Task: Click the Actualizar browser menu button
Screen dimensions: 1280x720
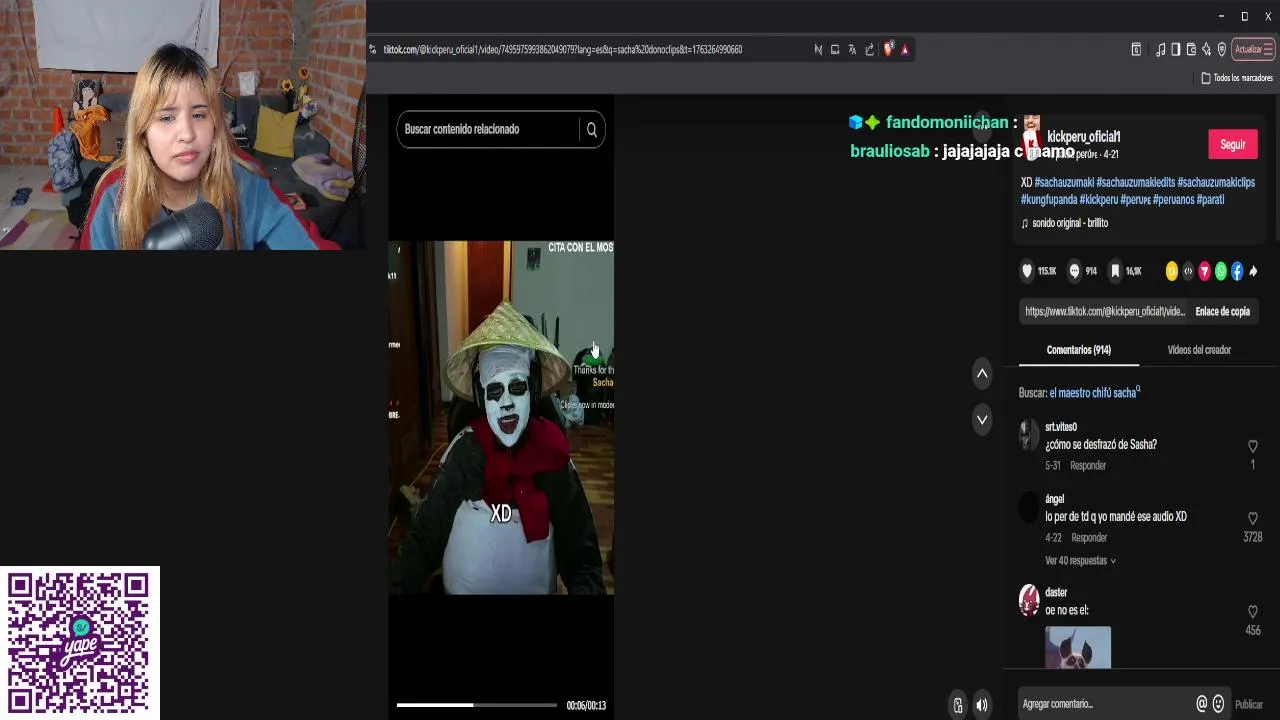Action: click(x=1253, y=49)
